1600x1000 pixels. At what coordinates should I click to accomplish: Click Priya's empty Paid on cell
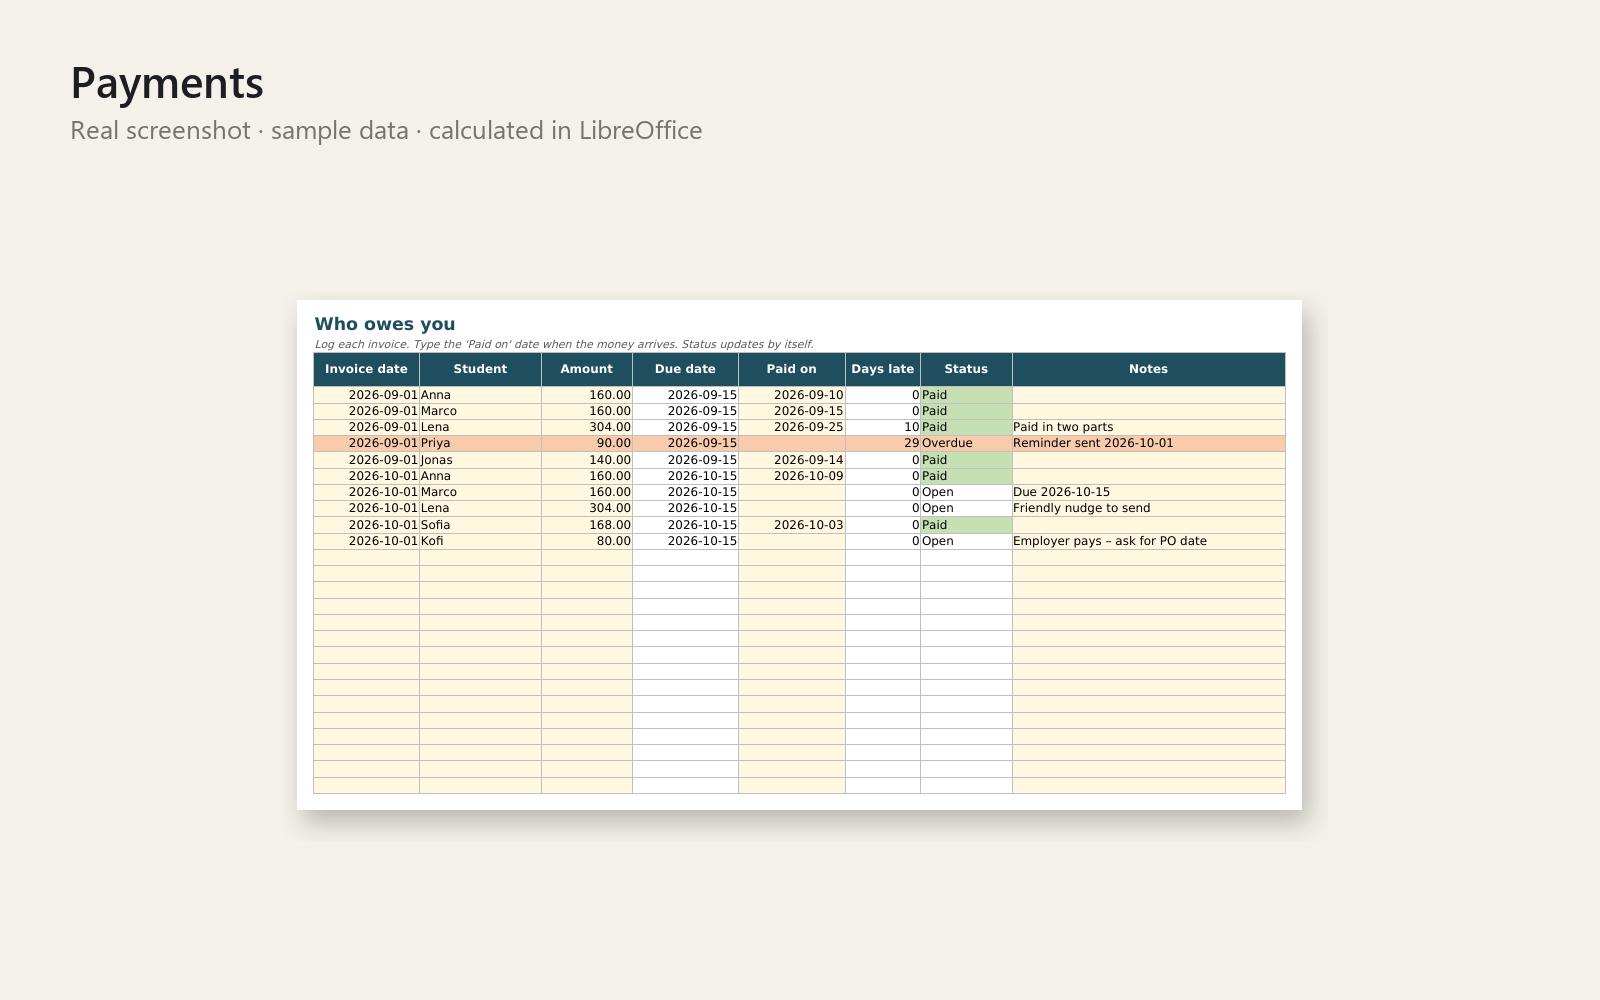[x=792, y=443]
